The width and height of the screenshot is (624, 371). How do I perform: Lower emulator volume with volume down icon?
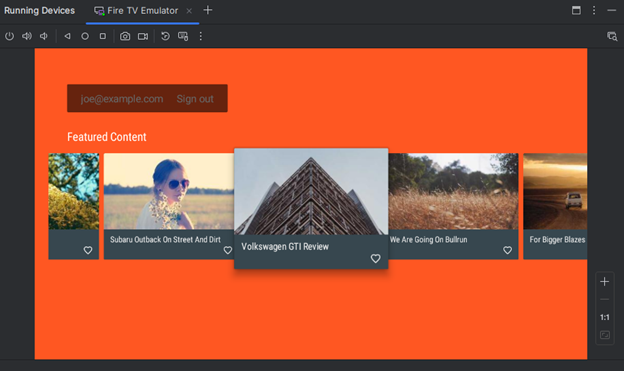pos(44,36)
